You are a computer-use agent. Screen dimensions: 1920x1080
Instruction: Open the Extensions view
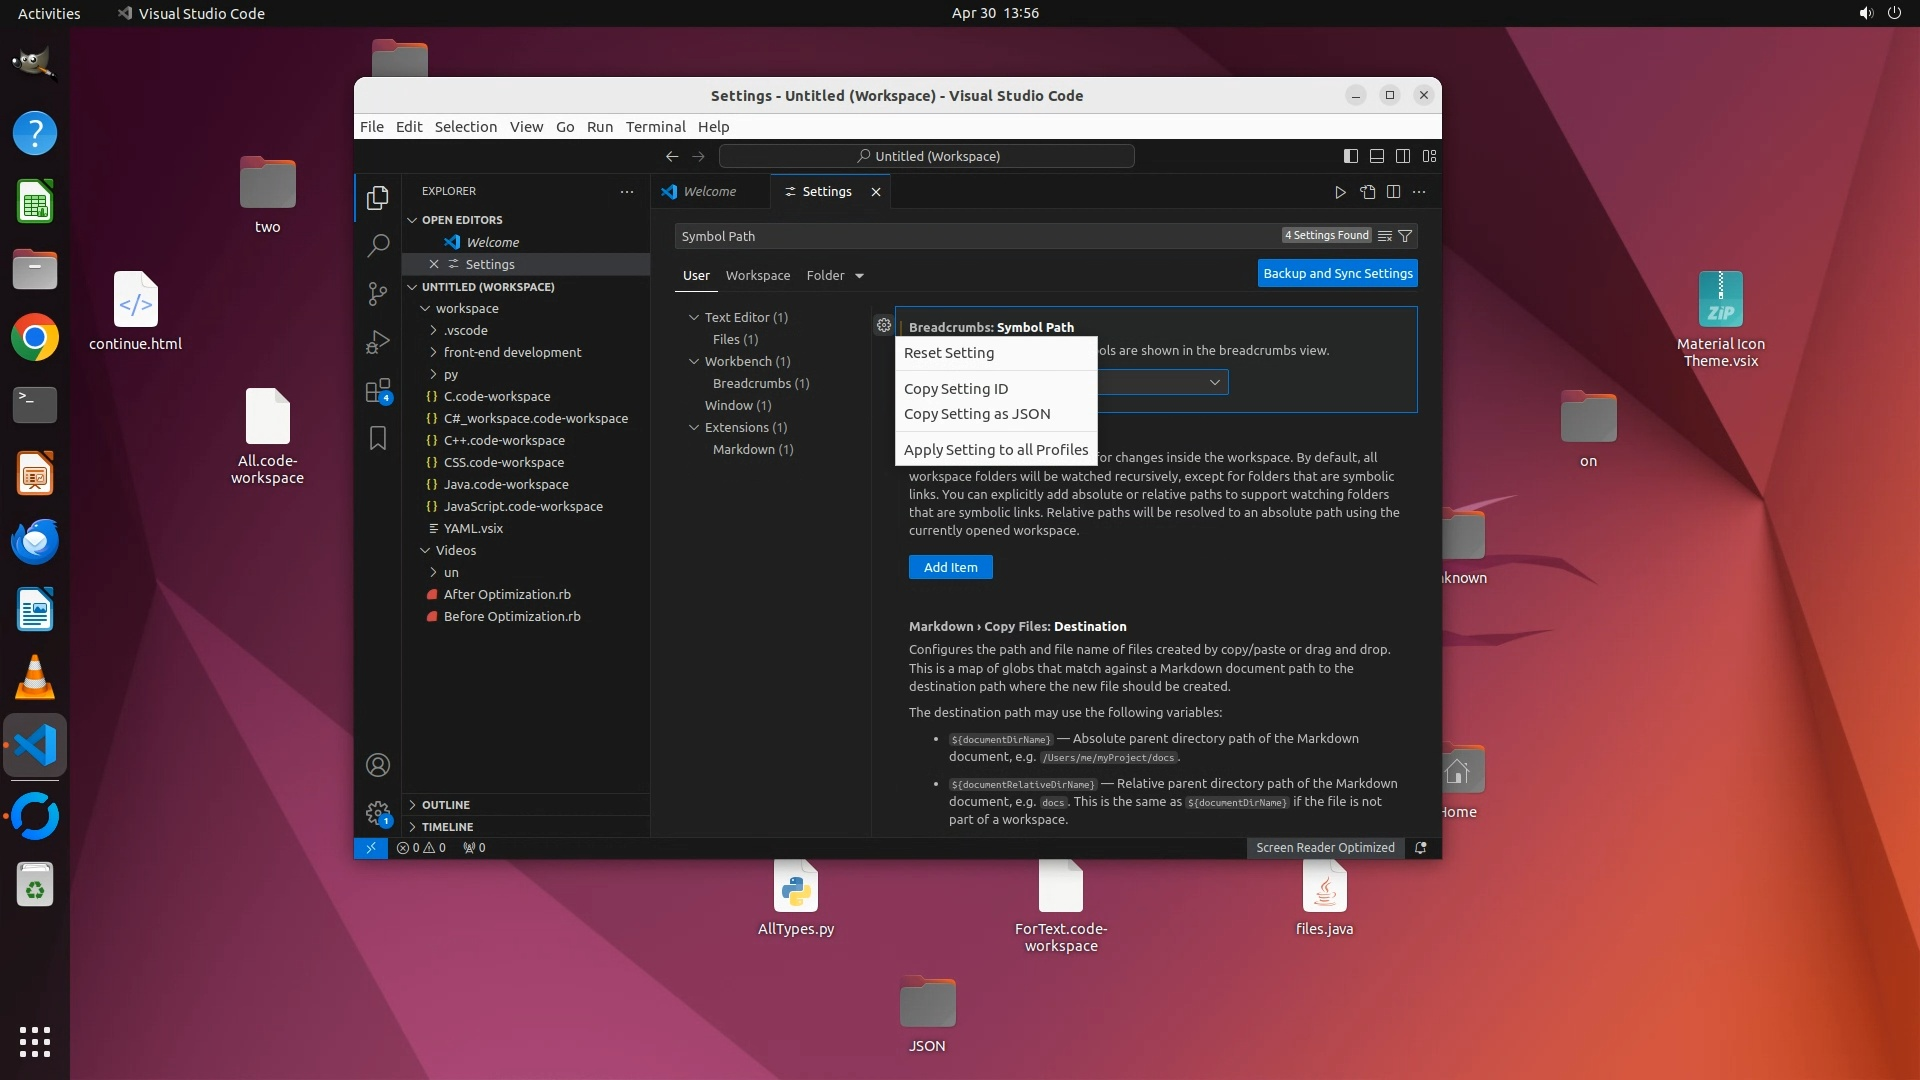[378, 391]
